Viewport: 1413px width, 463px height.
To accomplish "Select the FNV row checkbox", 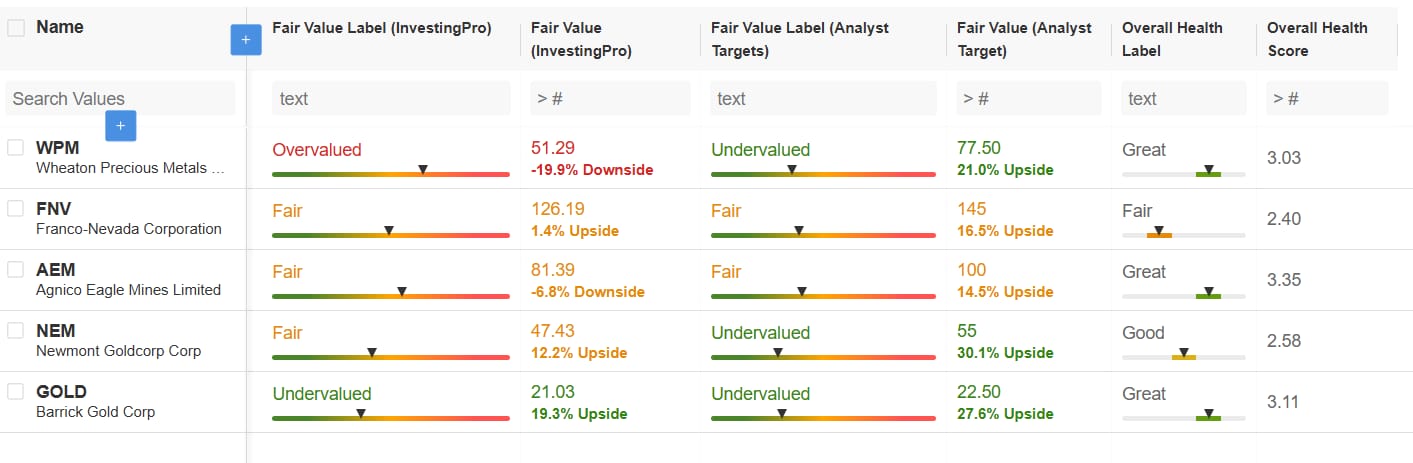I will 16,208.
